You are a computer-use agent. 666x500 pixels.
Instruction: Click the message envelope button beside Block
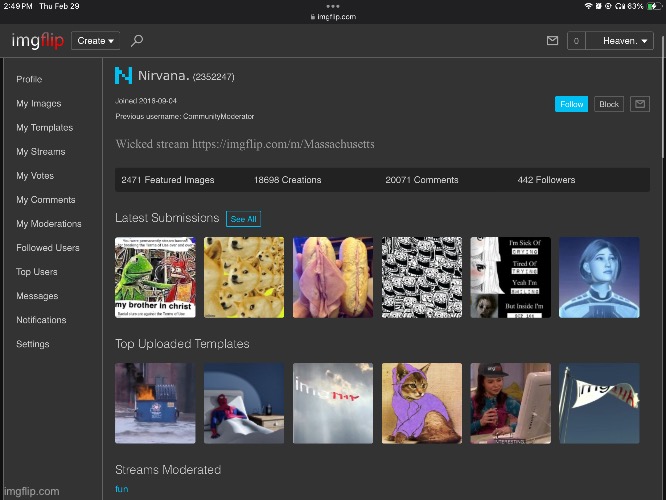tap(639, 104)
